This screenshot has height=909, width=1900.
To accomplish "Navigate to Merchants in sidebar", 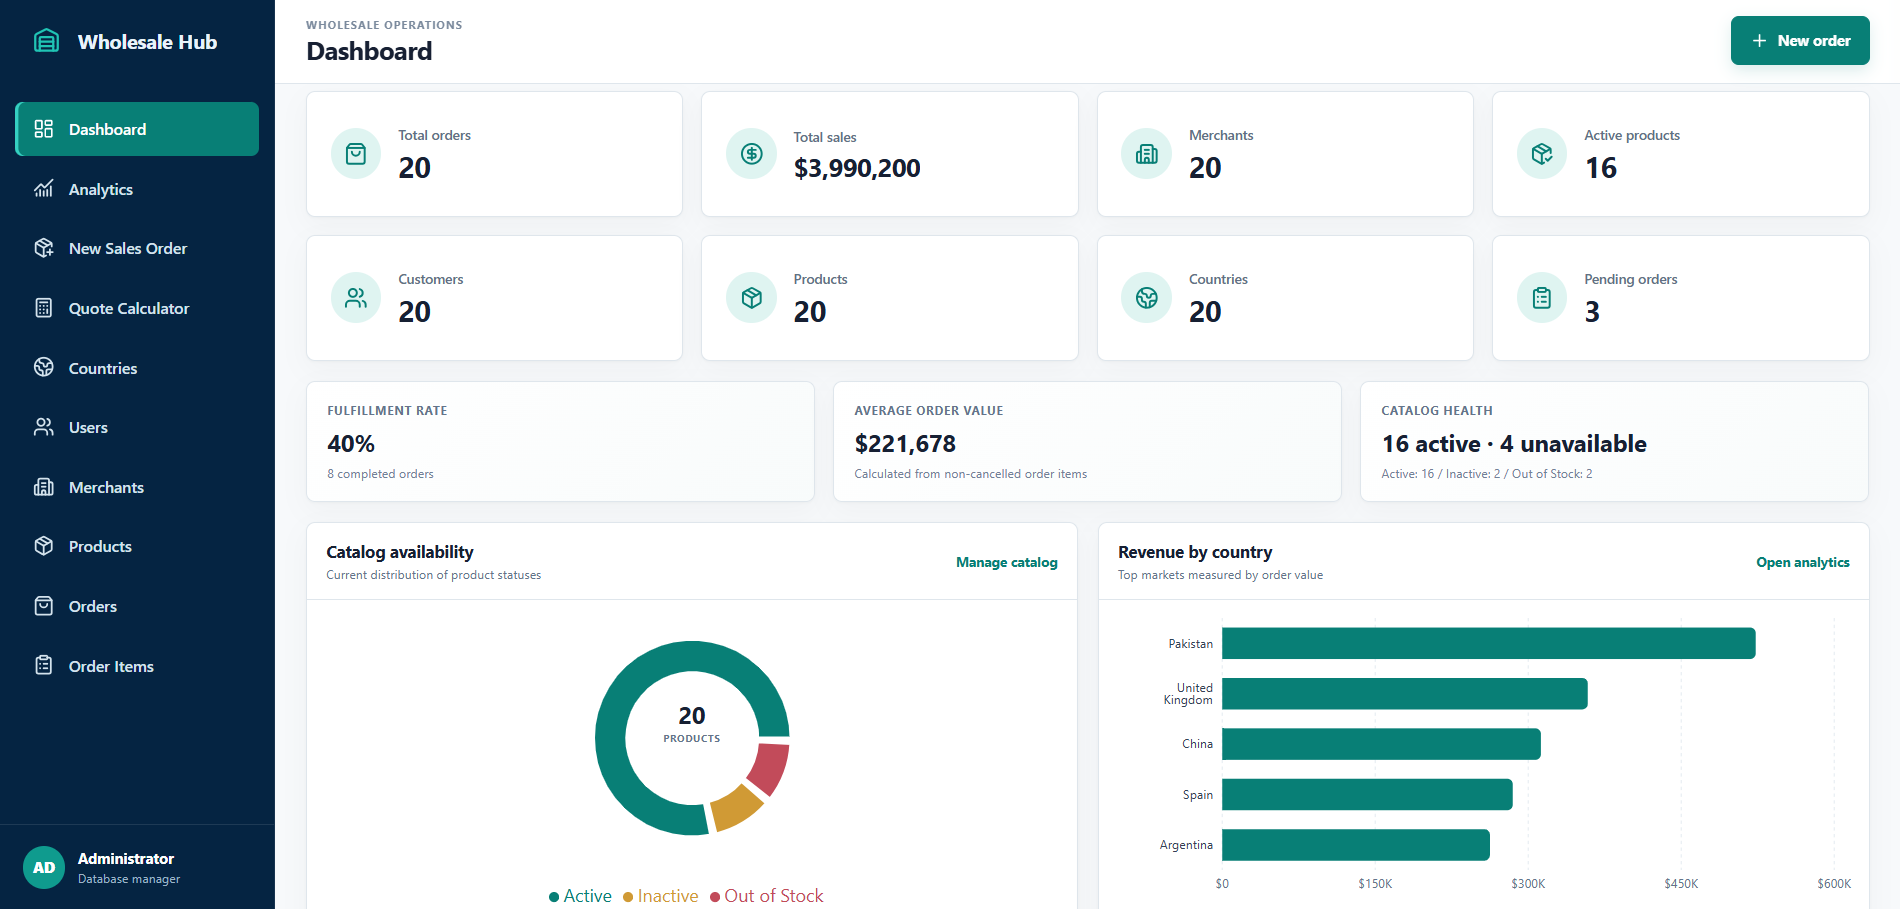I will tap(137, 487).
